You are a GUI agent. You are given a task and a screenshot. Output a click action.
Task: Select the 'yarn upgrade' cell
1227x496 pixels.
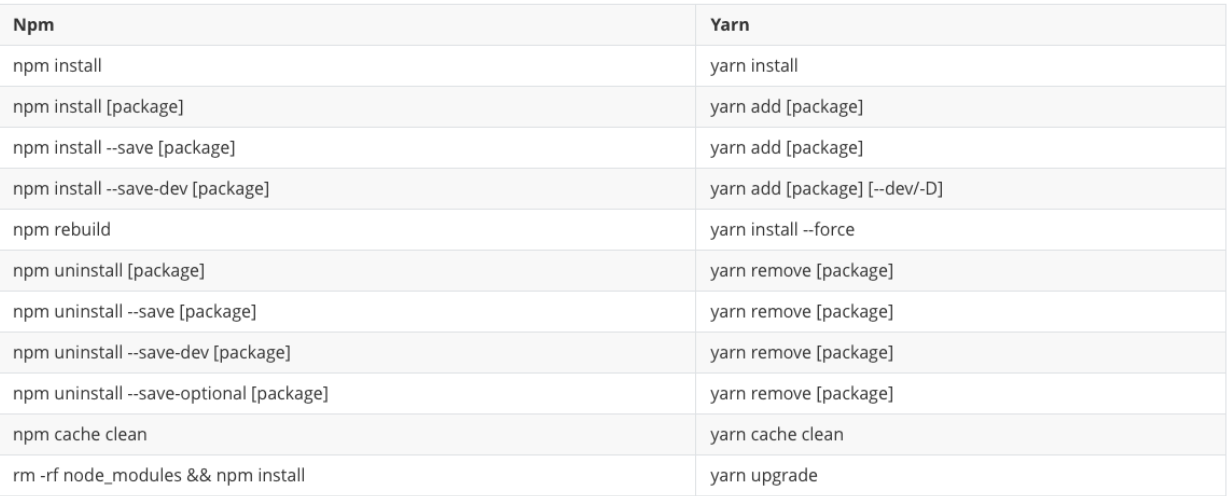pyautogui.click(x=759, y=475)
